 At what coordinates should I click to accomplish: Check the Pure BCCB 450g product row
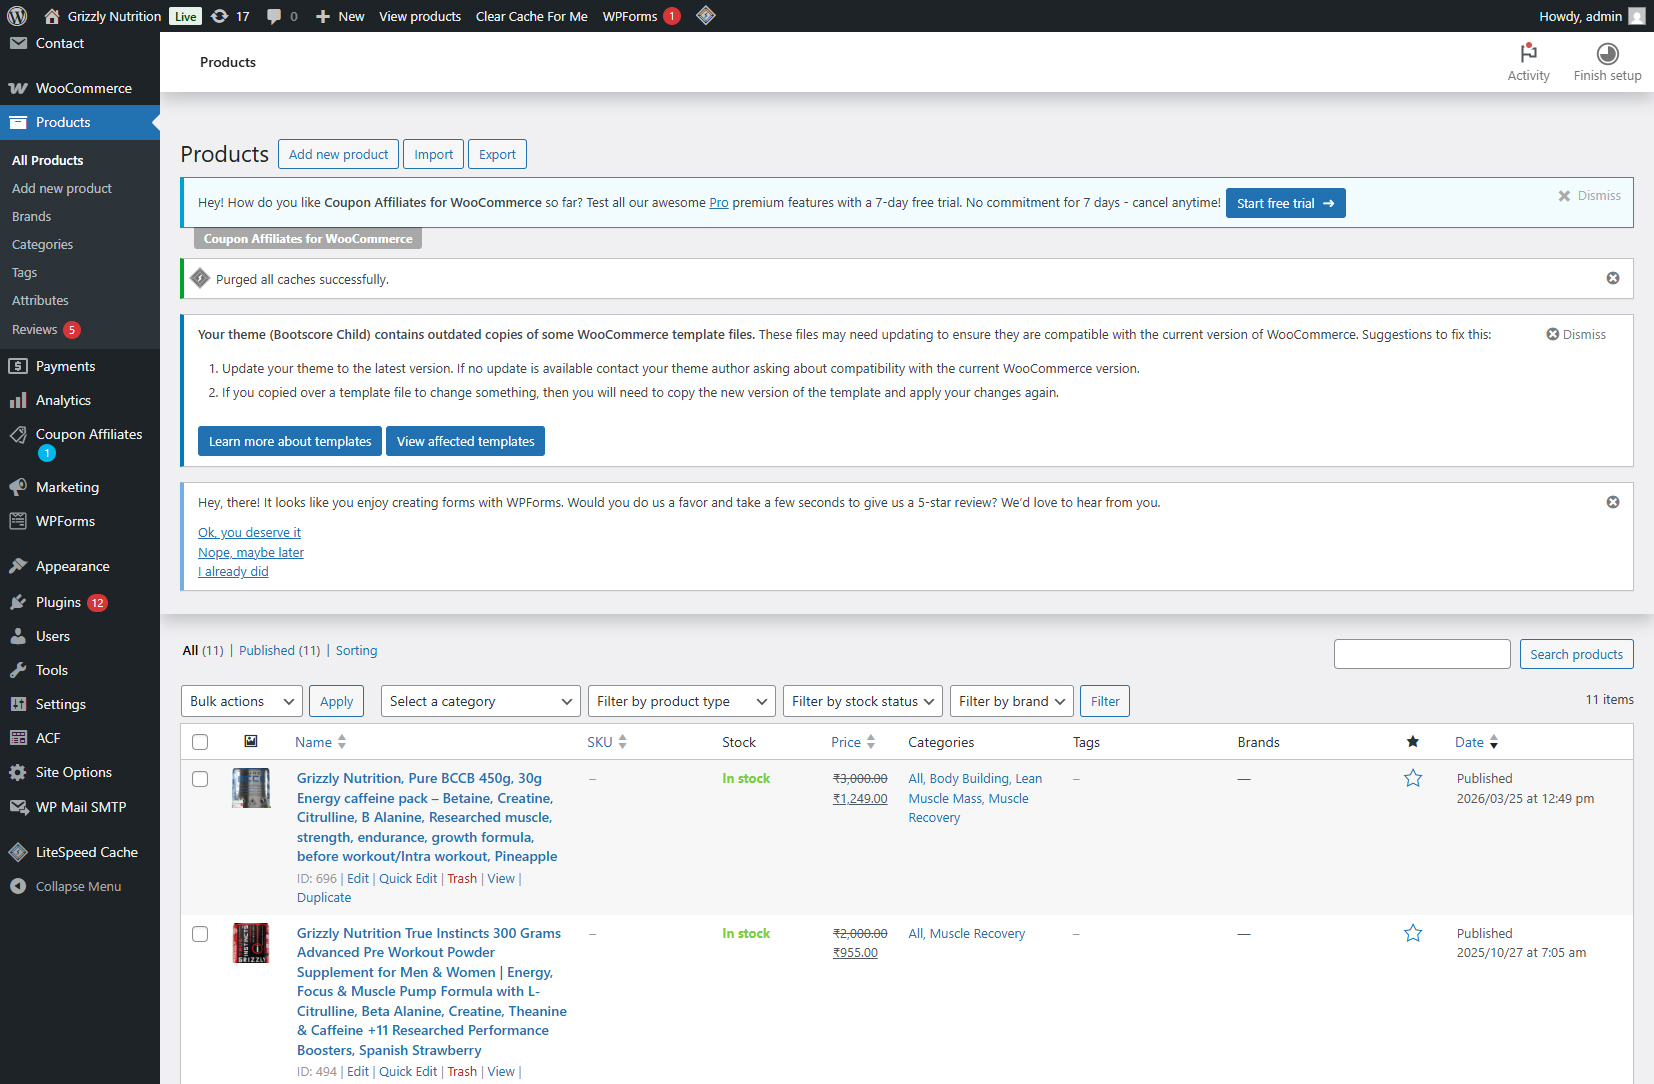tap(200, 779)
